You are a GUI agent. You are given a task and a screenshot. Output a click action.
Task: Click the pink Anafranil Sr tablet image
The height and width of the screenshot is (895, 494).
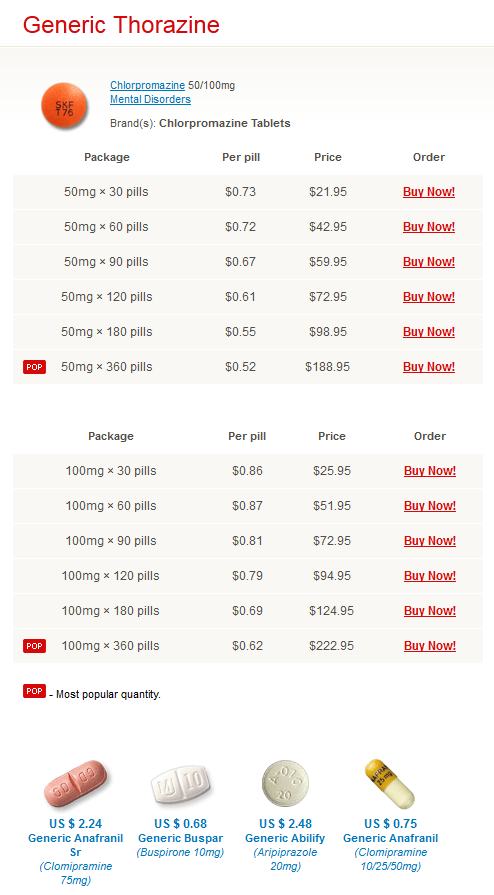(75, 783)
